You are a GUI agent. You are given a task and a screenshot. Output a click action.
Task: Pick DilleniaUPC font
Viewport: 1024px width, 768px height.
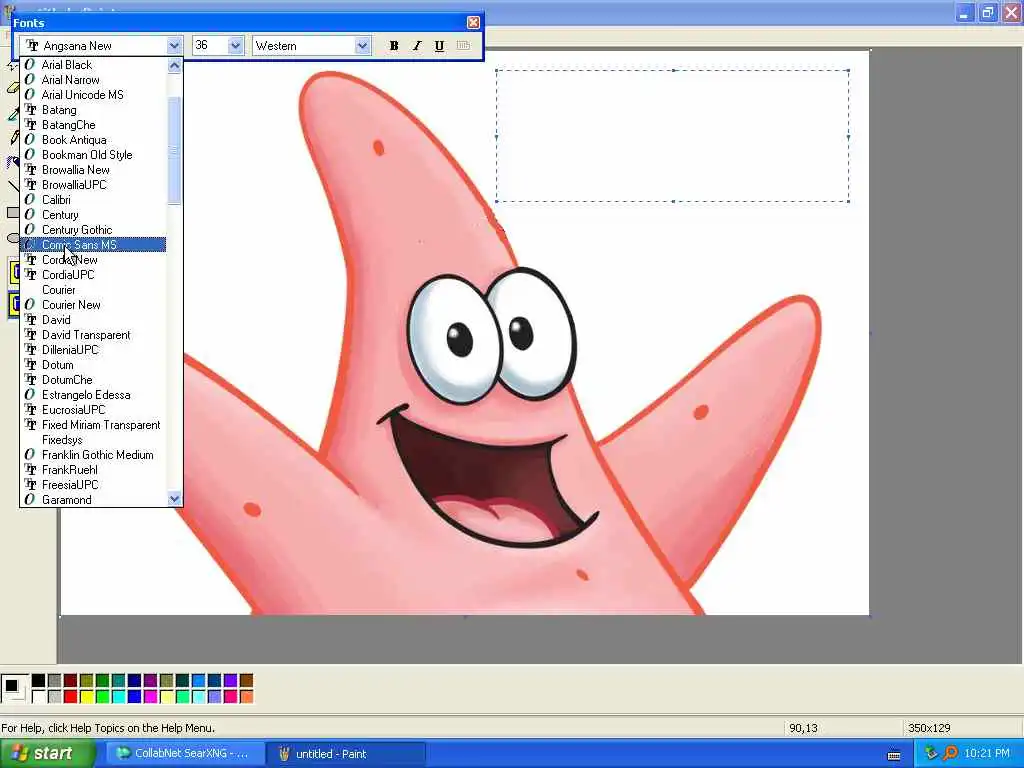click(93, 350)
